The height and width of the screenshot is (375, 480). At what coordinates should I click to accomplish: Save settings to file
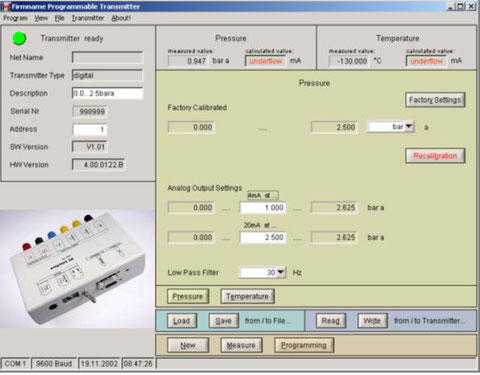[x=223, y=321]
